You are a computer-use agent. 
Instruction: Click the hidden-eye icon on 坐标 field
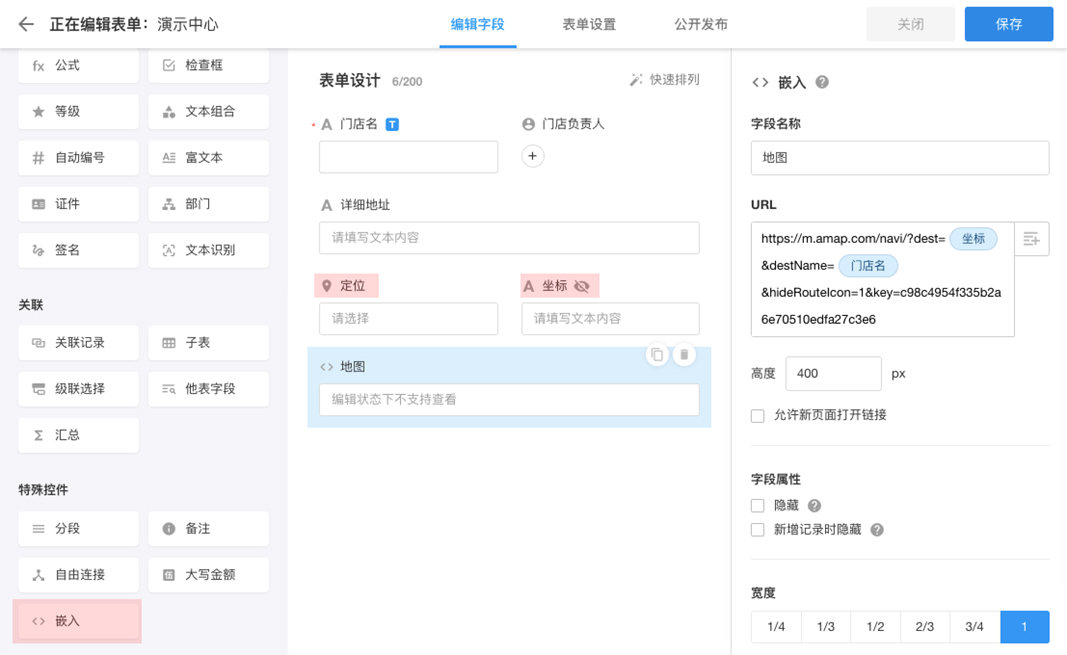click(582, 286)
